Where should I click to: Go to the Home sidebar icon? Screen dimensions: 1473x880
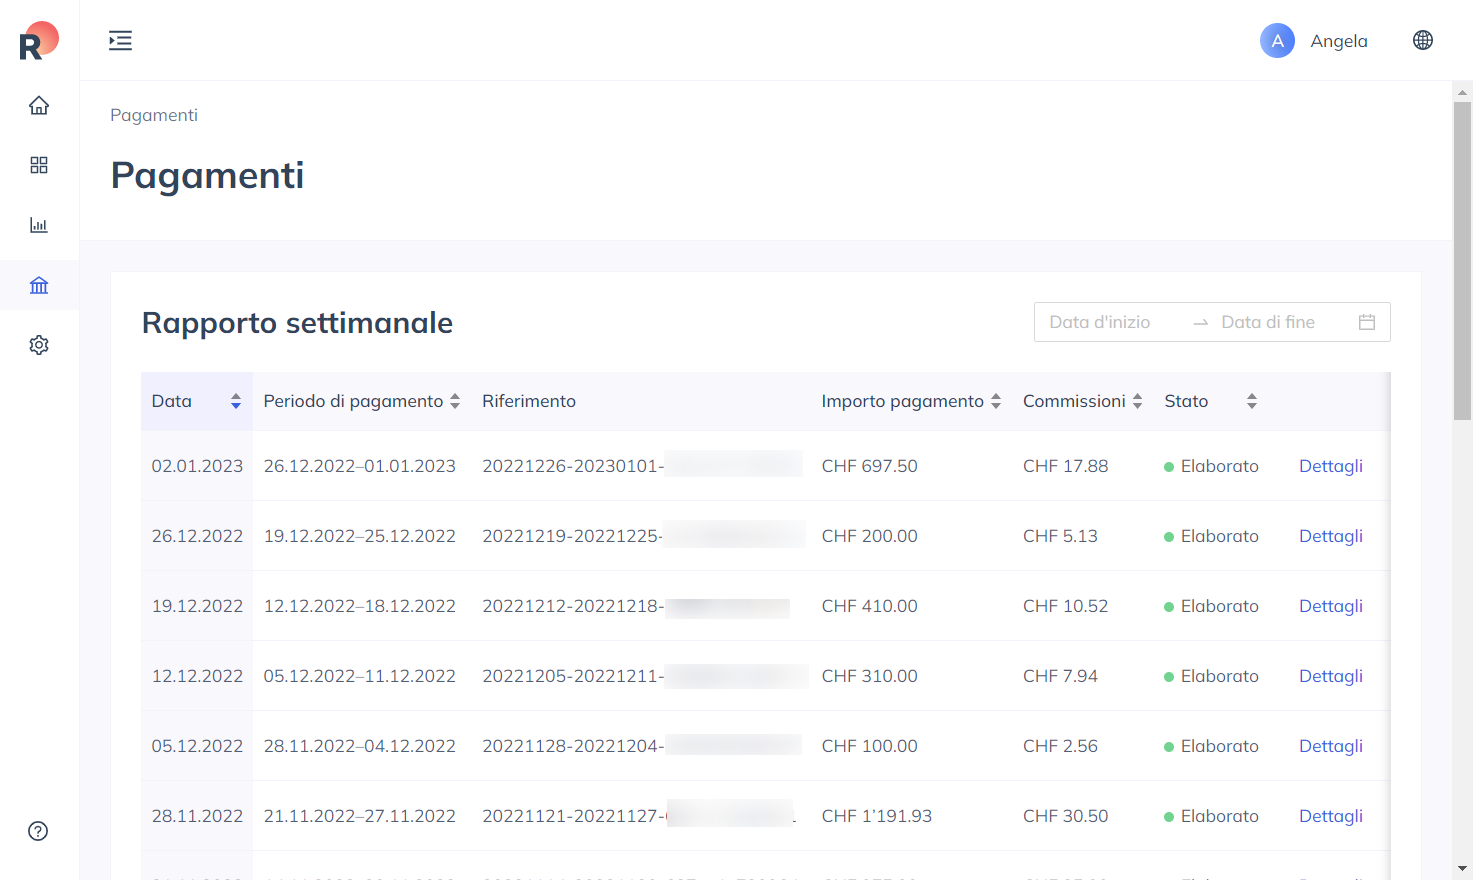click(x=39, y=105)
